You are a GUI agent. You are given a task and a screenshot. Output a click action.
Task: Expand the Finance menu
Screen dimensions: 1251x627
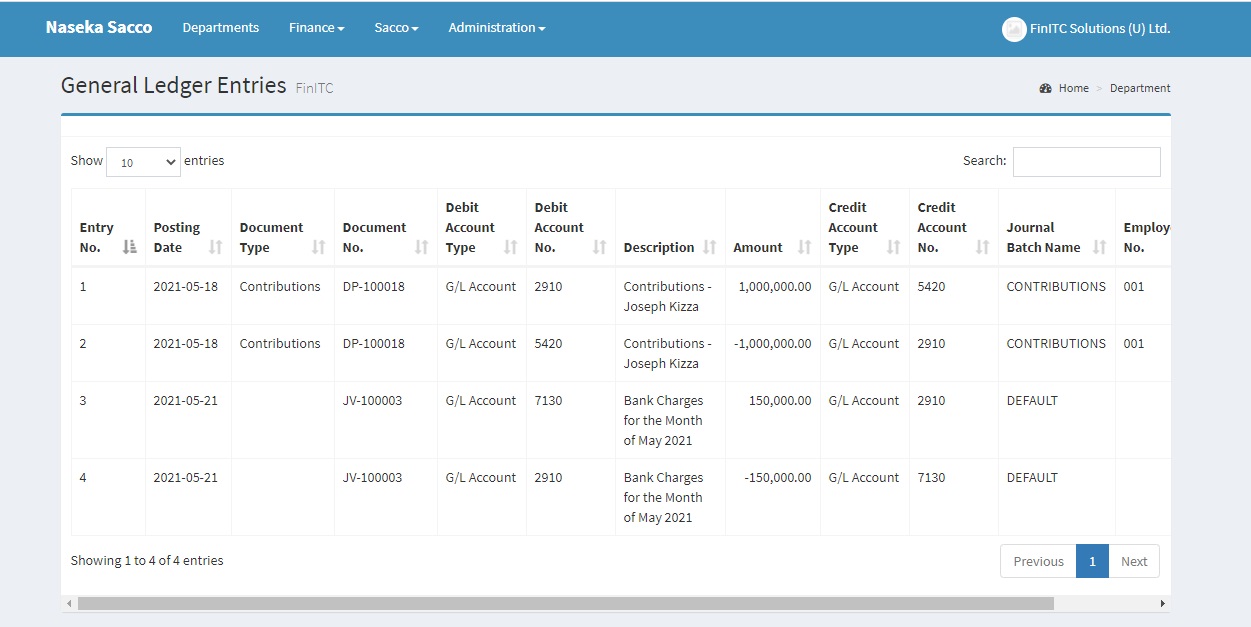tap(316, 28)
